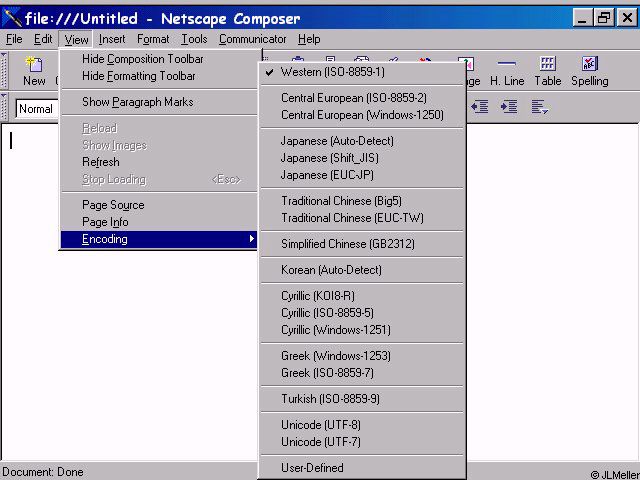Click the New page toolbar icon
This screenshot has width=640, height=480.
[x=34, y=71]
